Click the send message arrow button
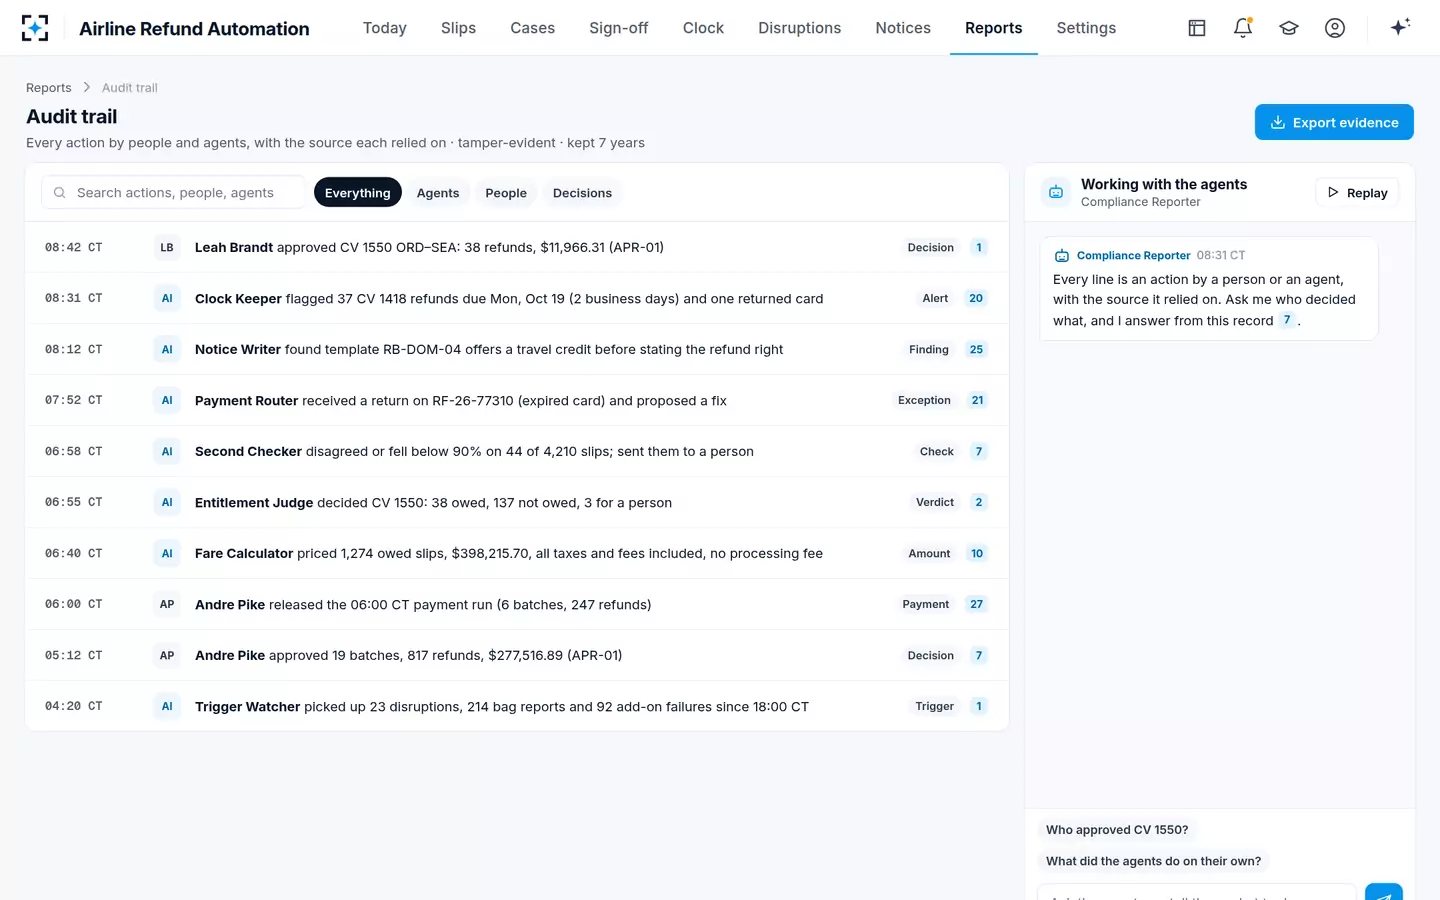The width and height of the screenshot is (1440, 900). pyautogui.click(x=1384, y=892)
